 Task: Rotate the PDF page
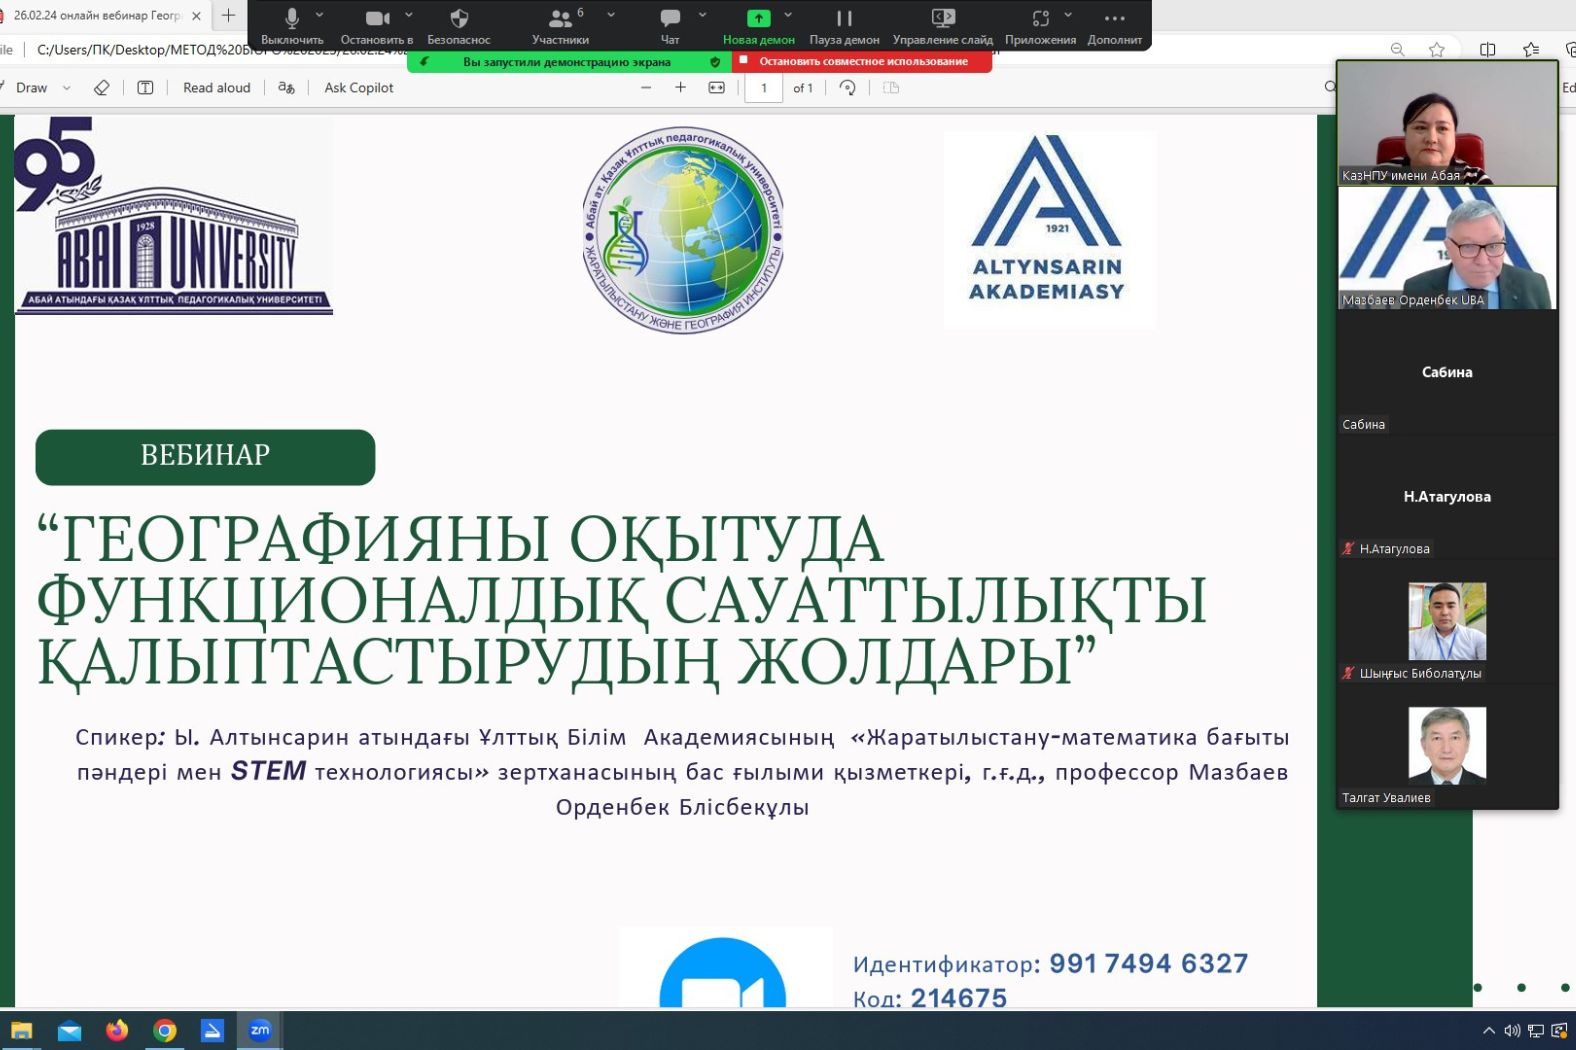(847, 88)
